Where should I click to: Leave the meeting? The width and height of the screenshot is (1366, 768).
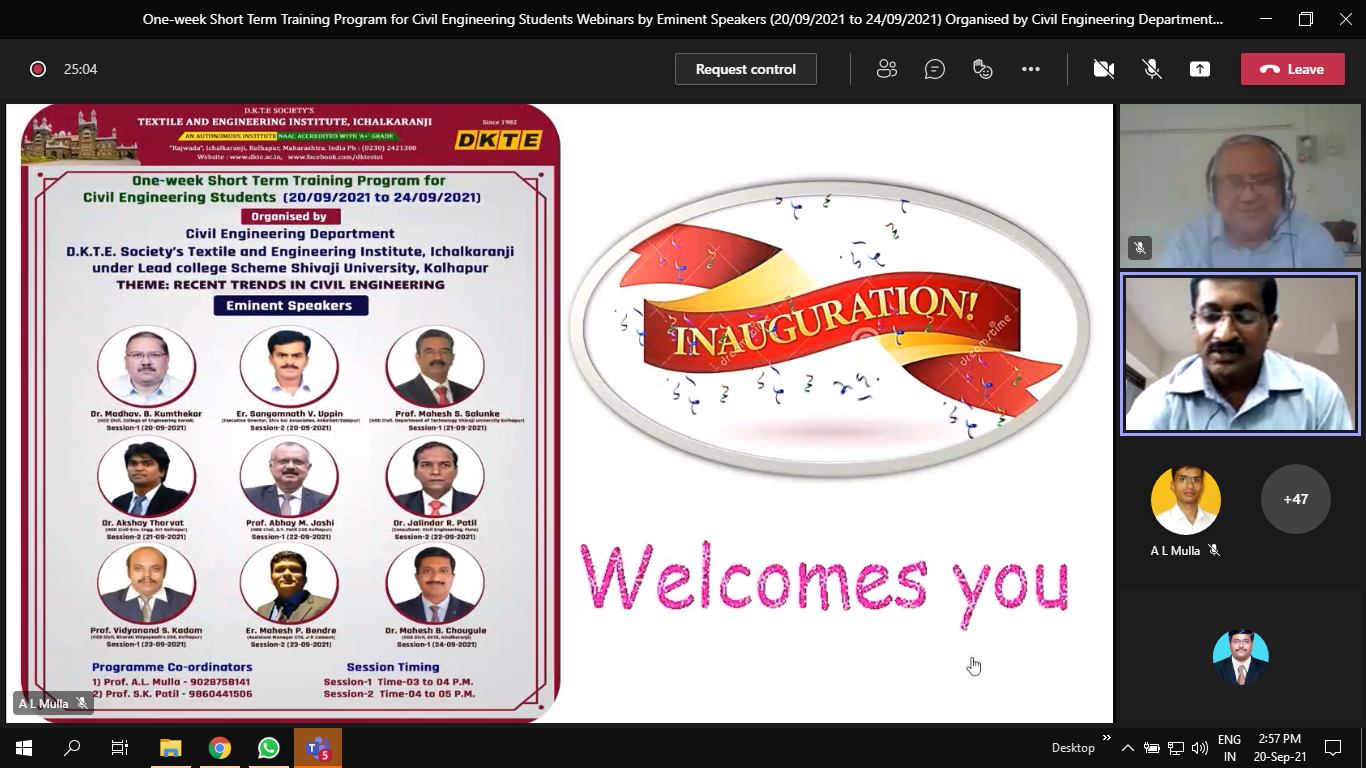(x=1292, y=69)
